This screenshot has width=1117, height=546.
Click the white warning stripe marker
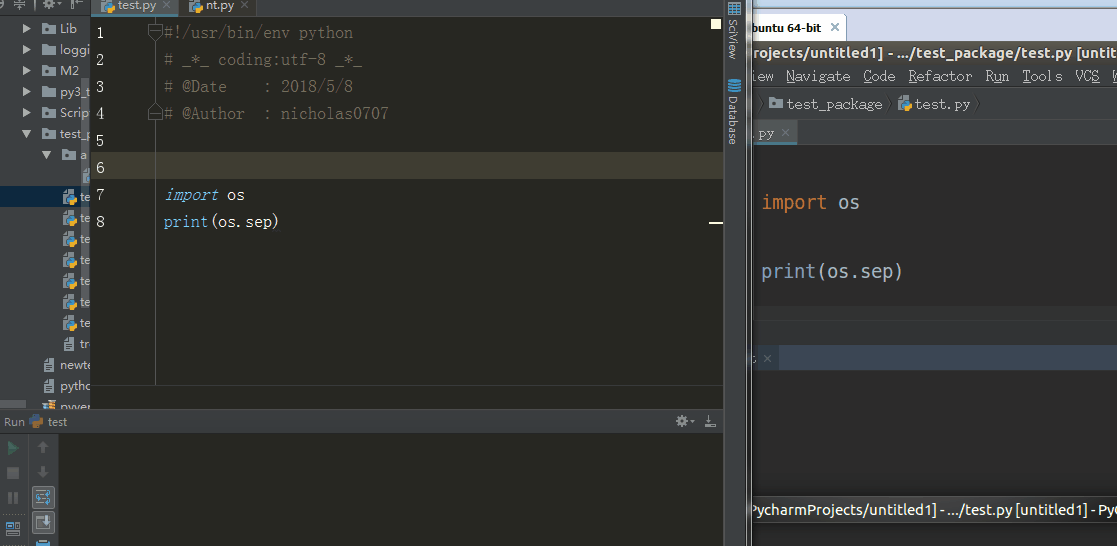pyautogui.click(x=716, y=223)
